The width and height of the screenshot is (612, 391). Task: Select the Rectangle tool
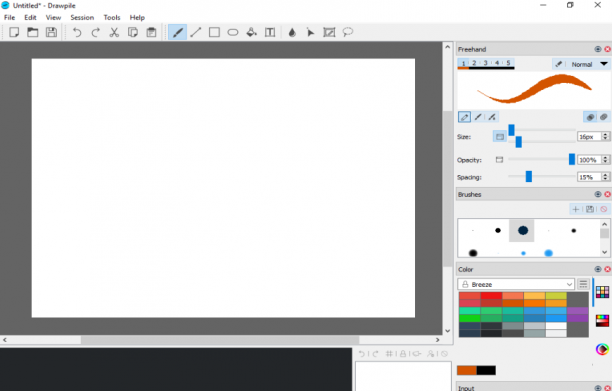214,32
